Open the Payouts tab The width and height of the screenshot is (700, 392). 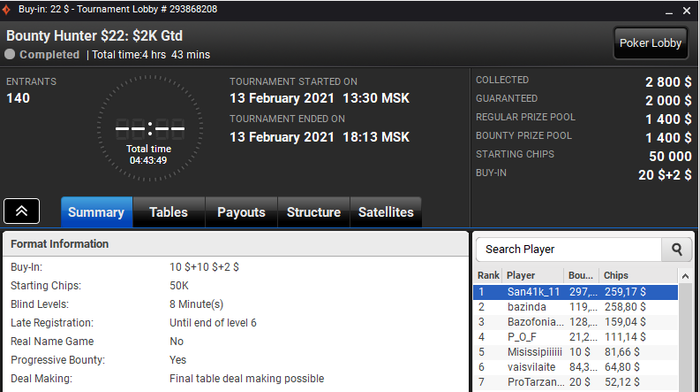(x=242, y=212)
